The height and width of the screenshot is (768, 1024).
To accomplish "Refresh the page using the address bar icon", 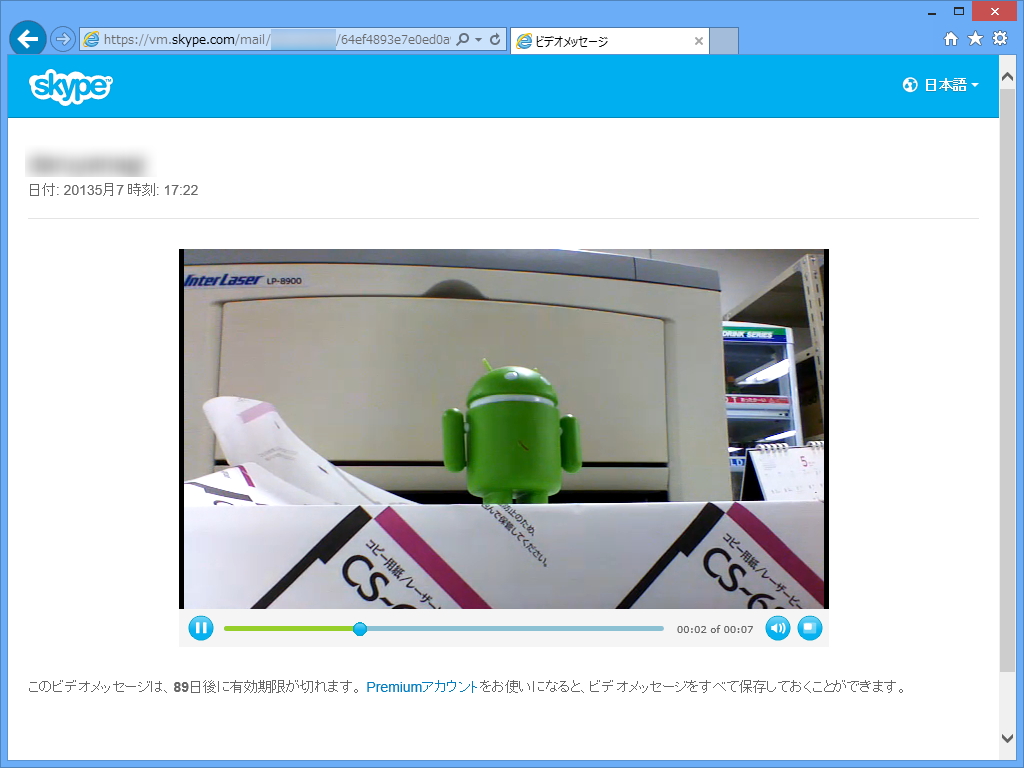I will 495,39.
